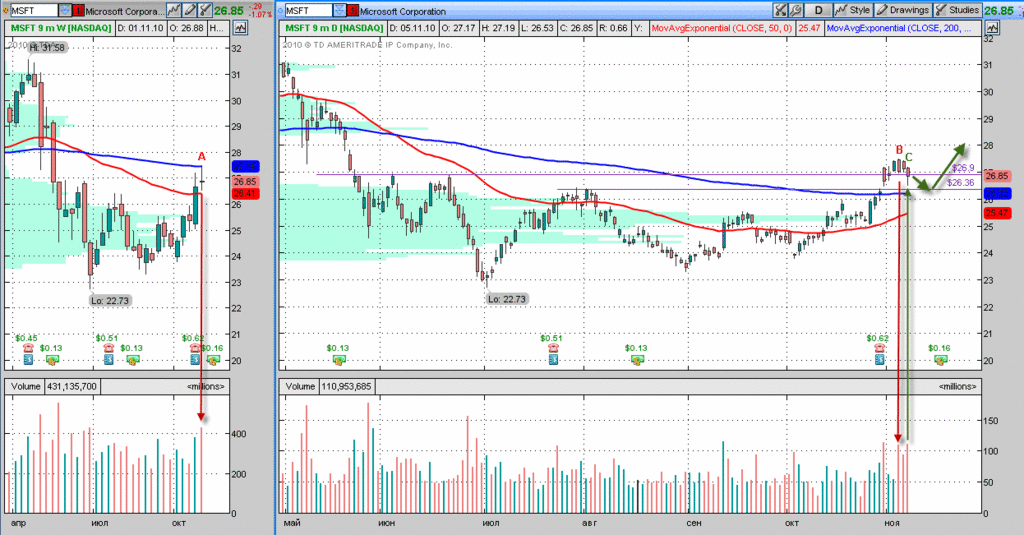
Task: Click red 25.47 price label on right chart axis
Action: click(x=997, y=213)
